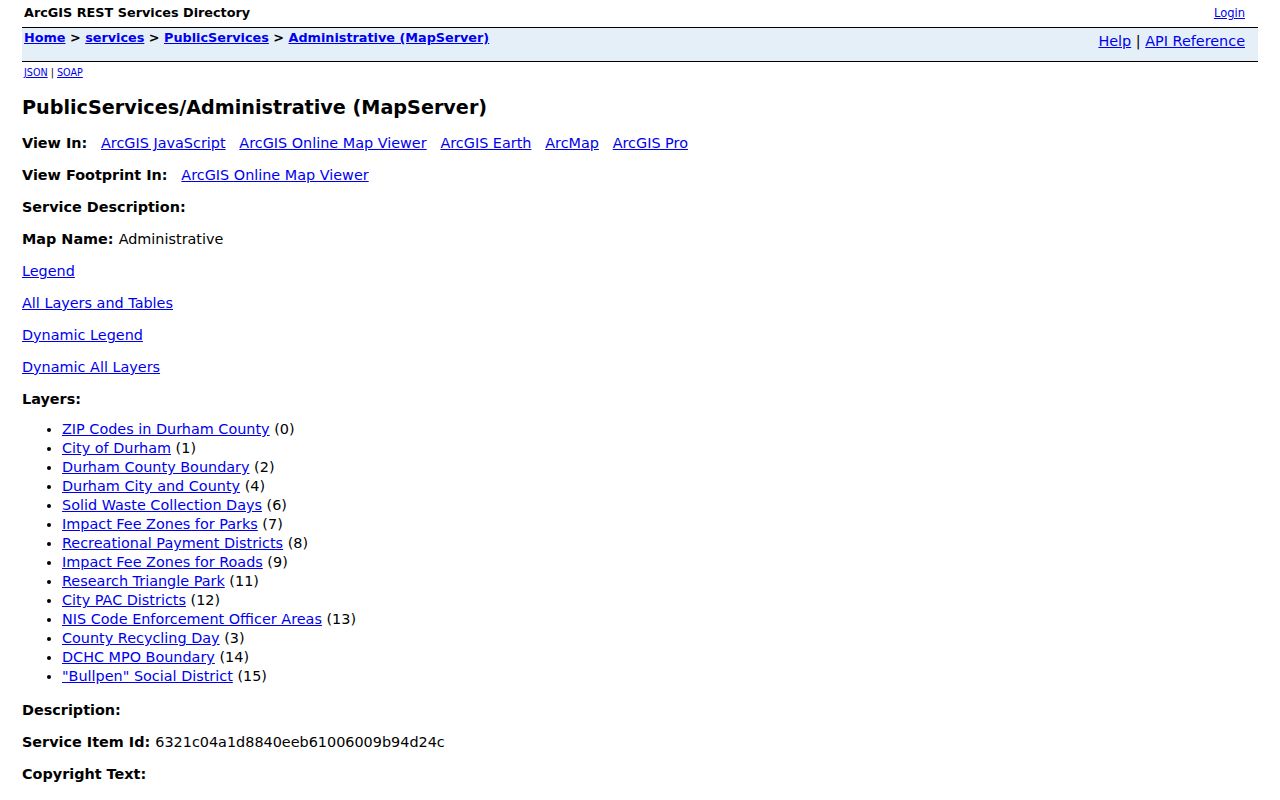
Task: Open Dynamic All Layers link
Action: pyautogui.click(x=91, y=367)
